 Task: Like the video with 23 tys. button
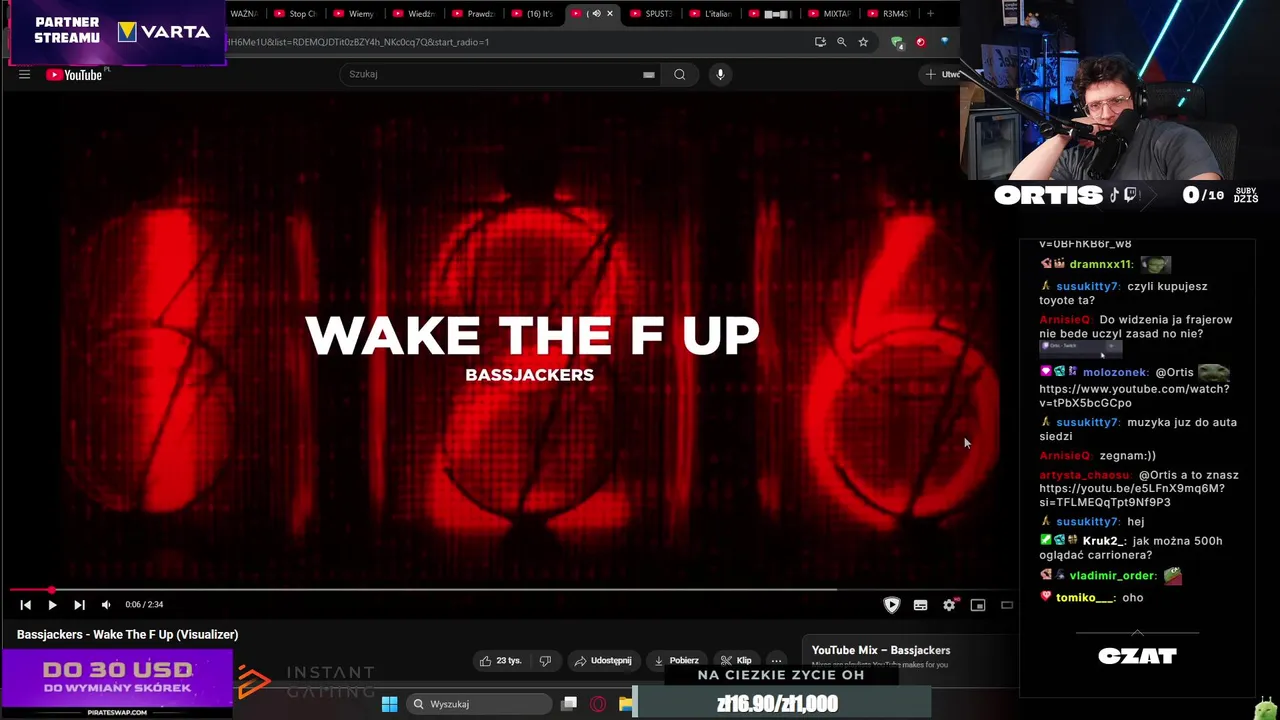click(500, 660)
